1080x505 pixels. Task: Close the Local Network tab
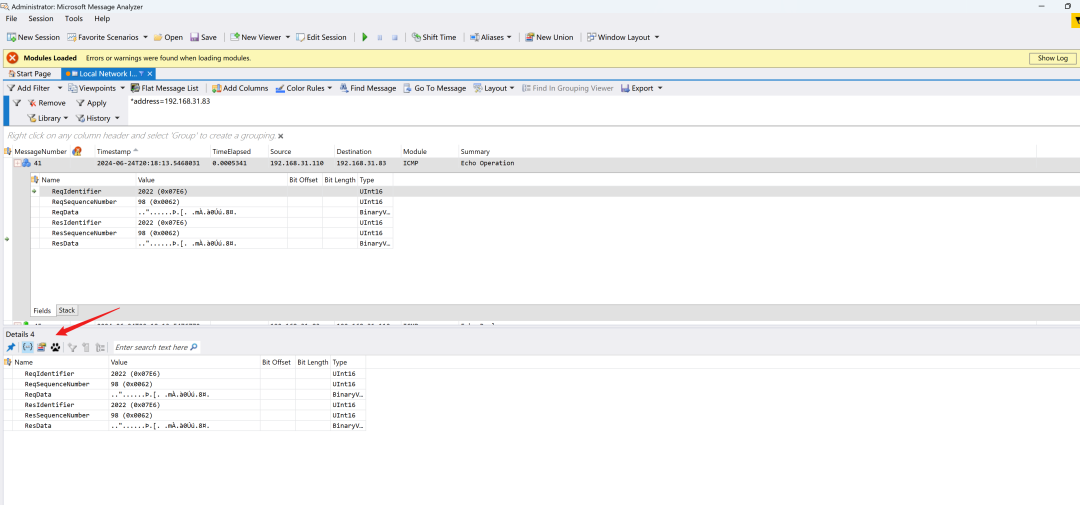150,73
